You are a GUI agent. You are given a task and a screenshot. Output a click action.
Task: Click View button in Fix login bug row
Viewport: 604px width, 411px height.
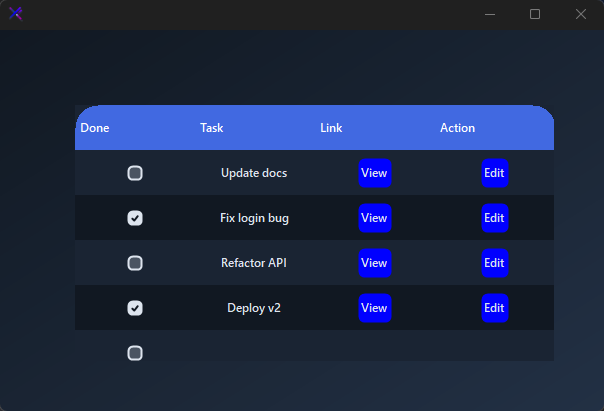click(375, 218)
